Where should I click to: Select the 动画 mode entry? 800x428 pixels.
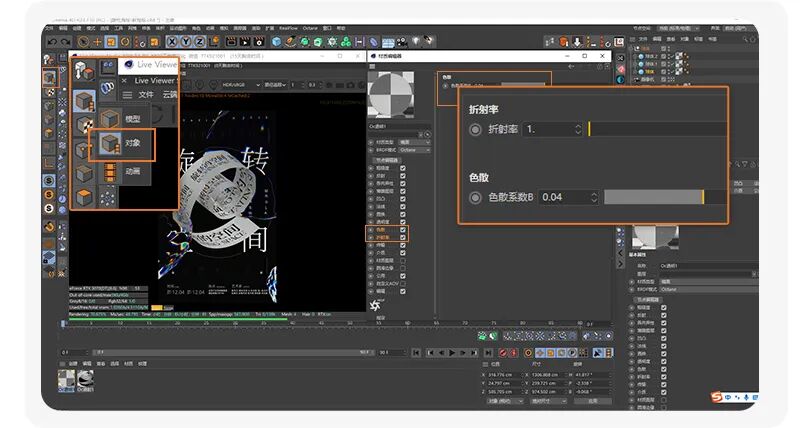click(133, 171)
